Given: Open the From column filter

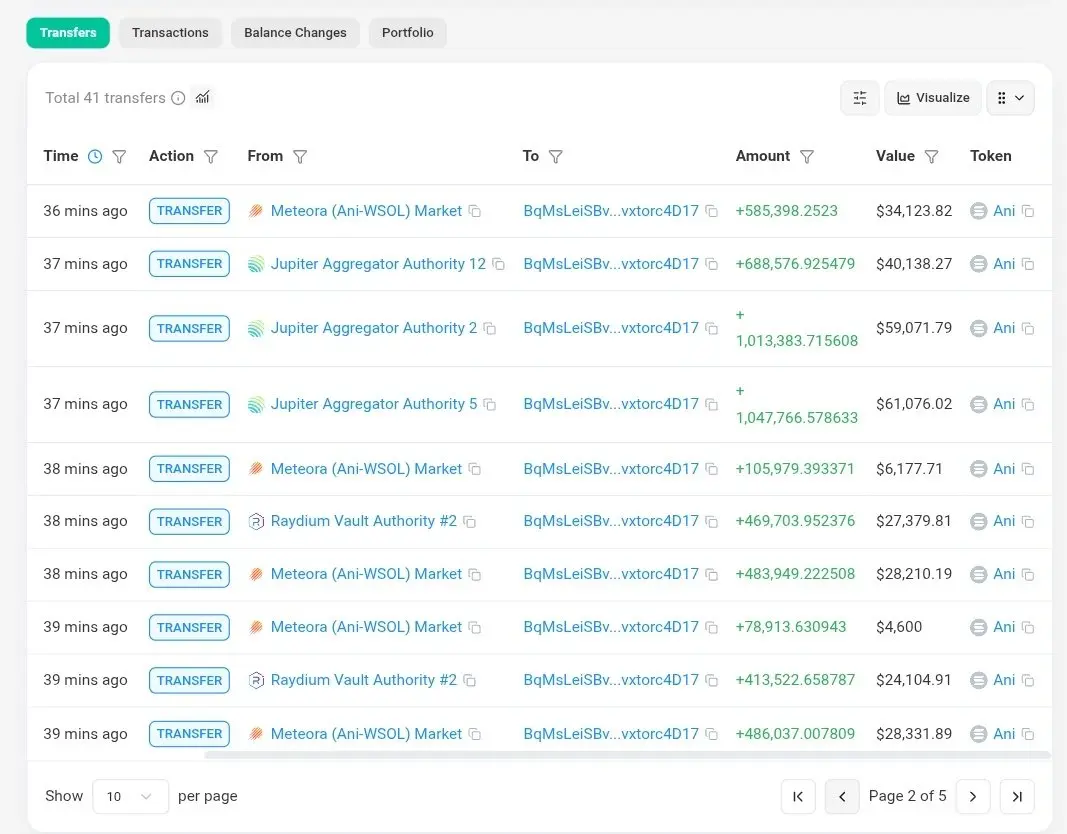Looking at the screenshot, I should click(300, 156).
